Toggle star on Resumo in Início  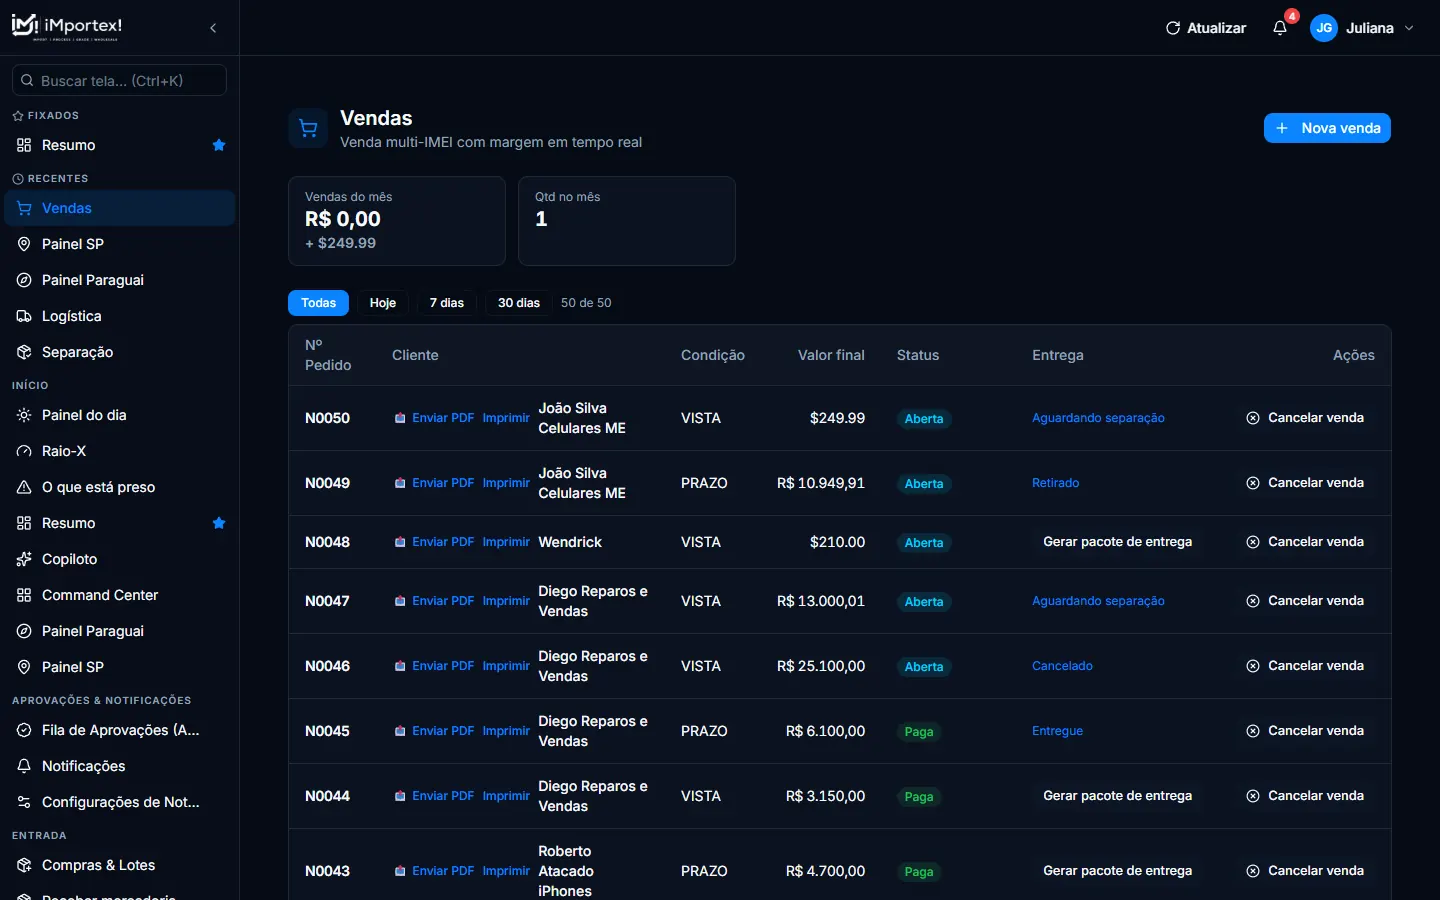tap(219, 523)
